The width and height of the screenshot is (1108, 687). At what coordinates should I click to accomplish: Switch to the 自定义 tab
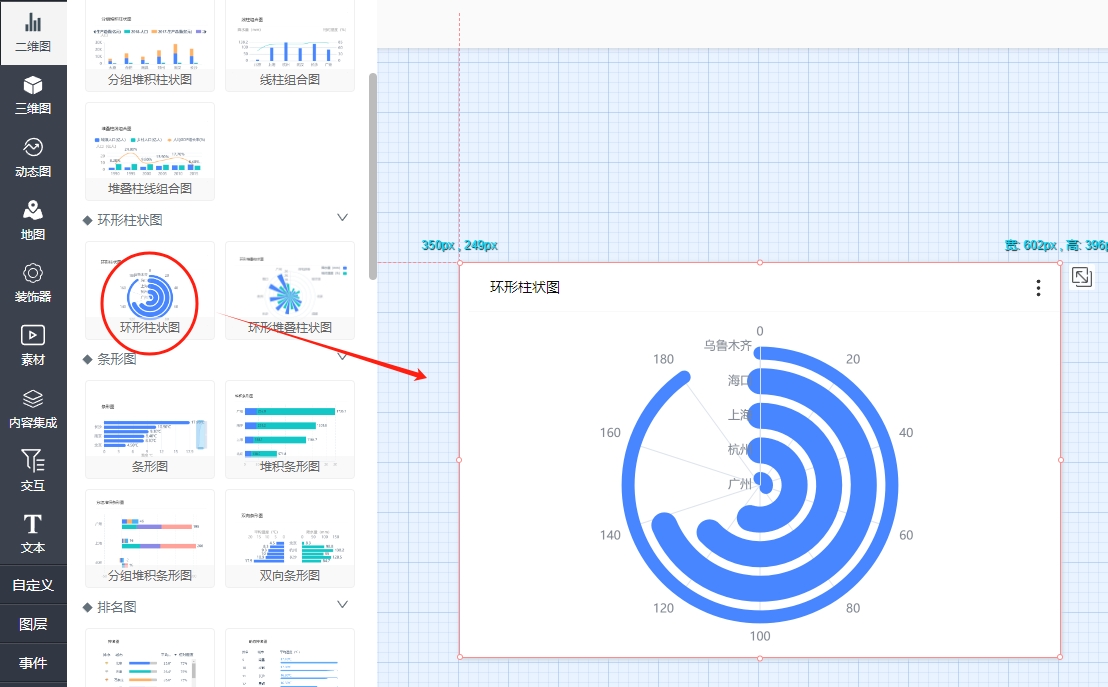[33, 585]
